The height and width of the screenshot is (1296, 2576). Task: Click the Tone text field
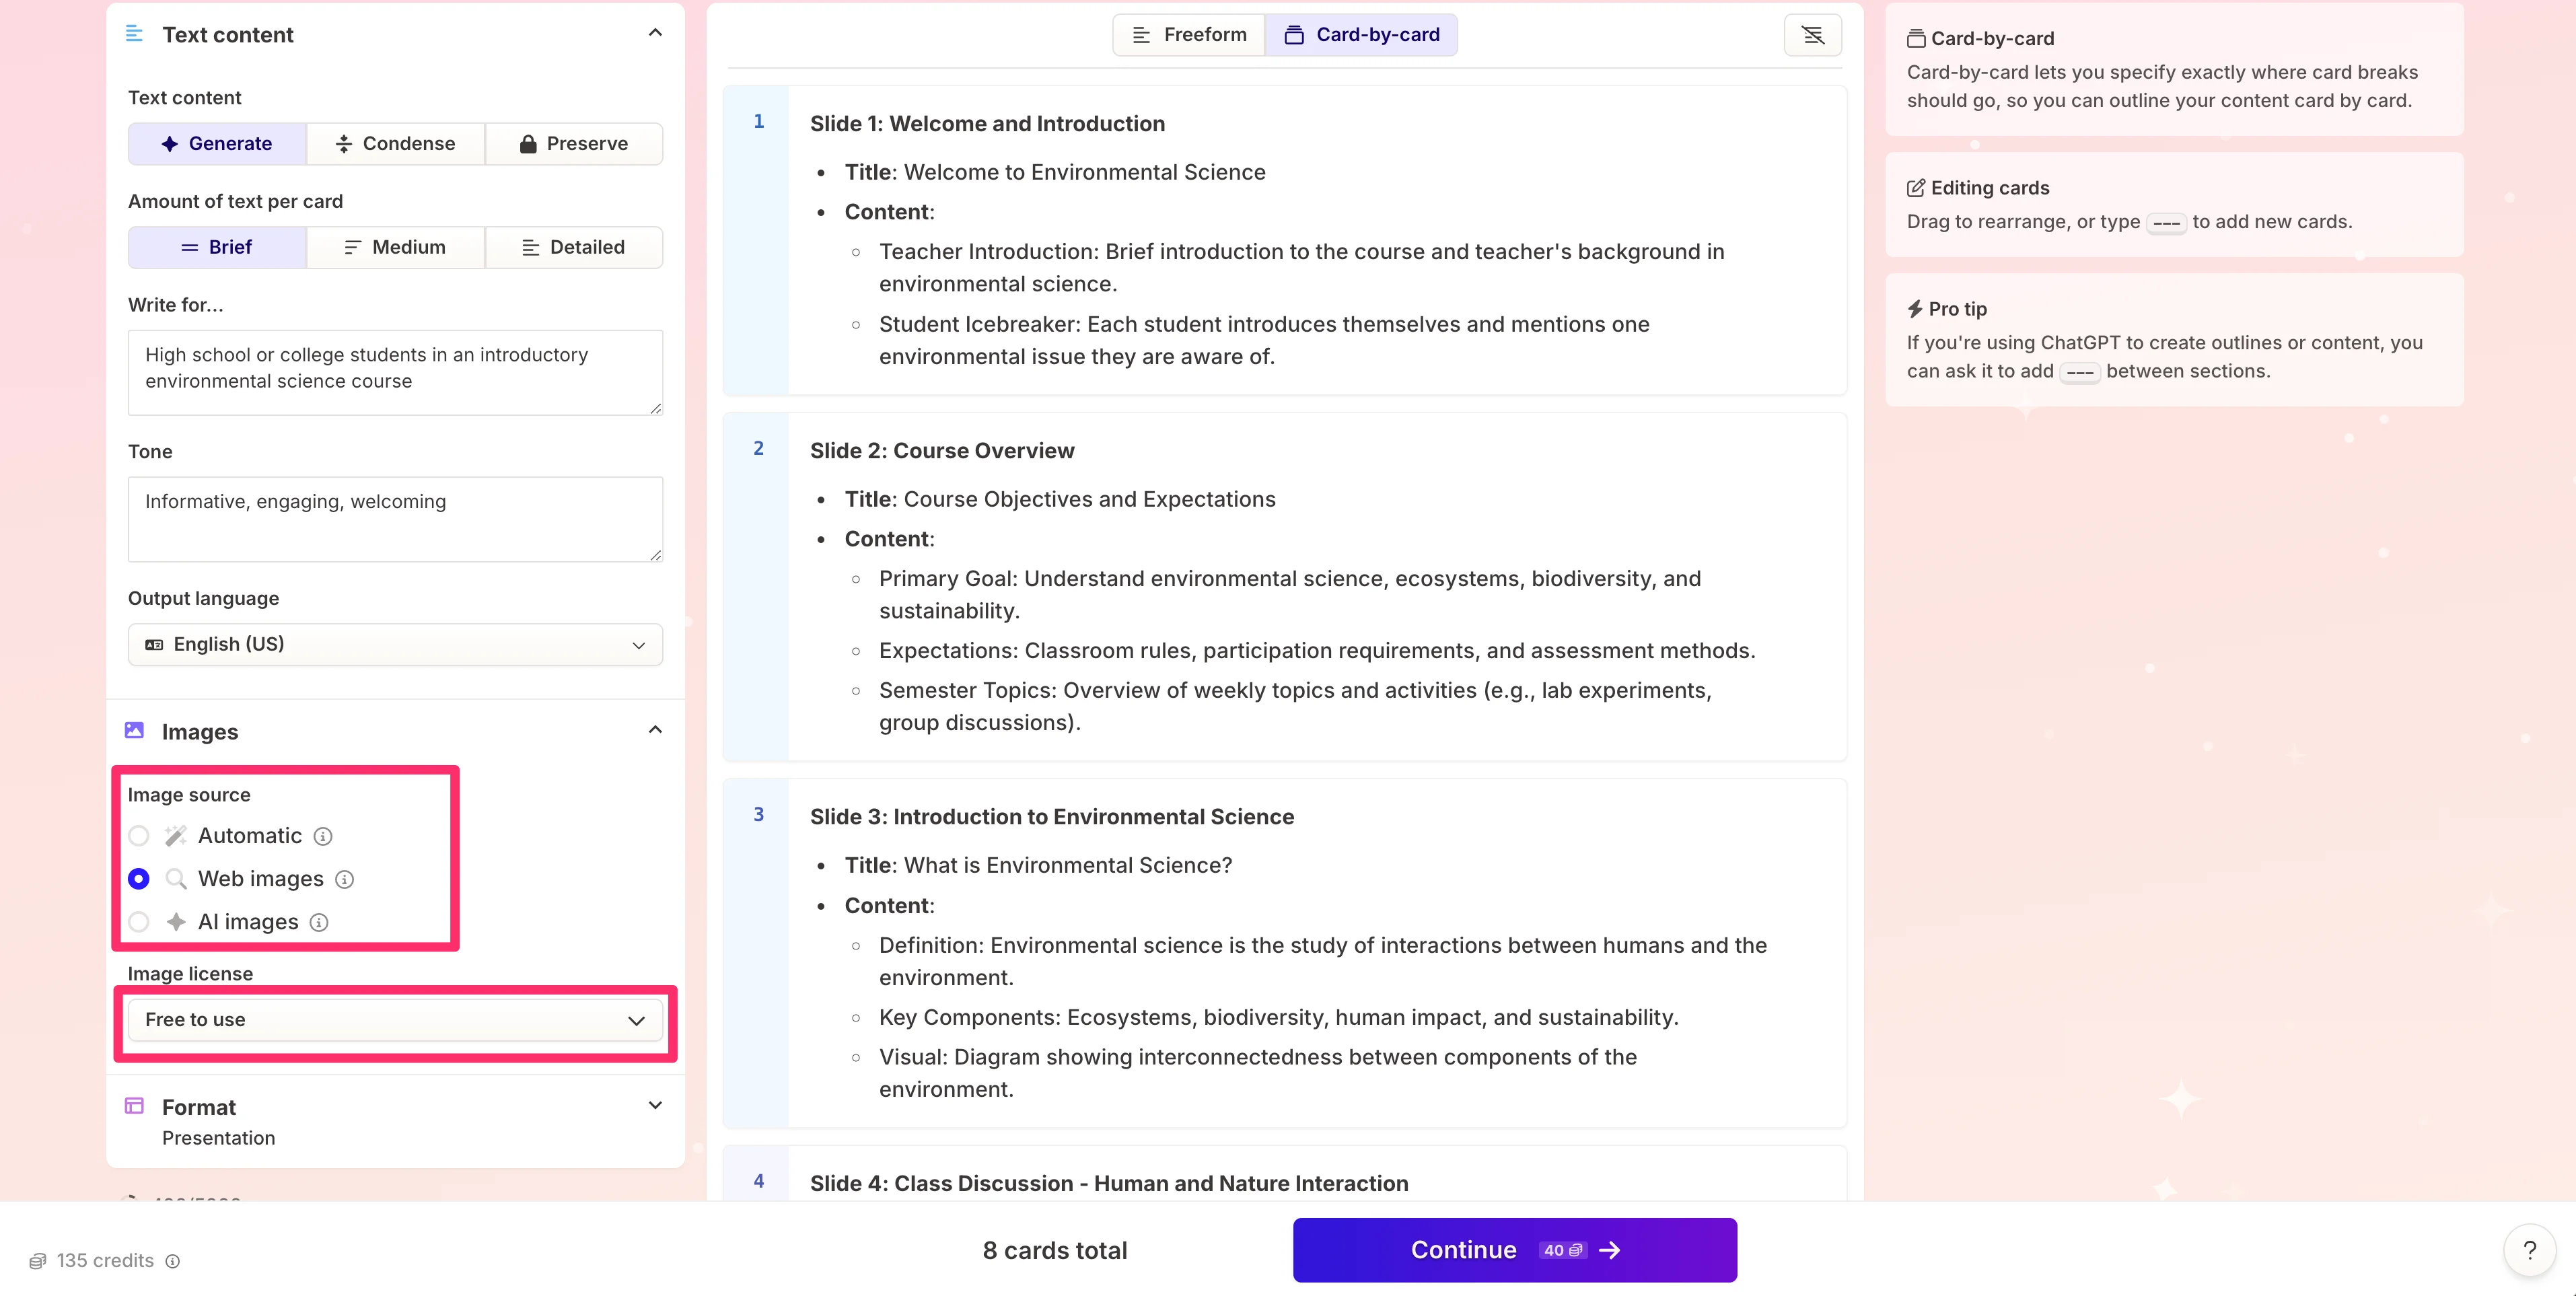click(x=395, y=518)
